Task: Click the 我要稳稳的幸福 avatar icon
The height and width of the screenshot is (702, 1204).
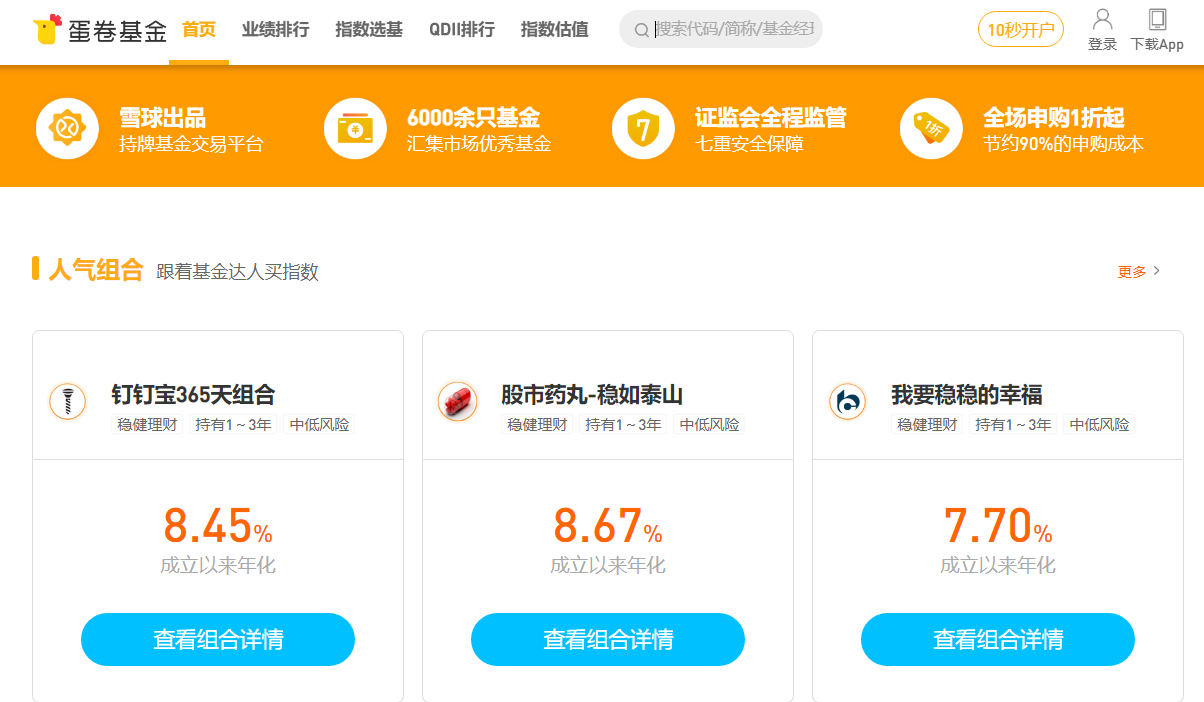Action: [x=848, y=402]
